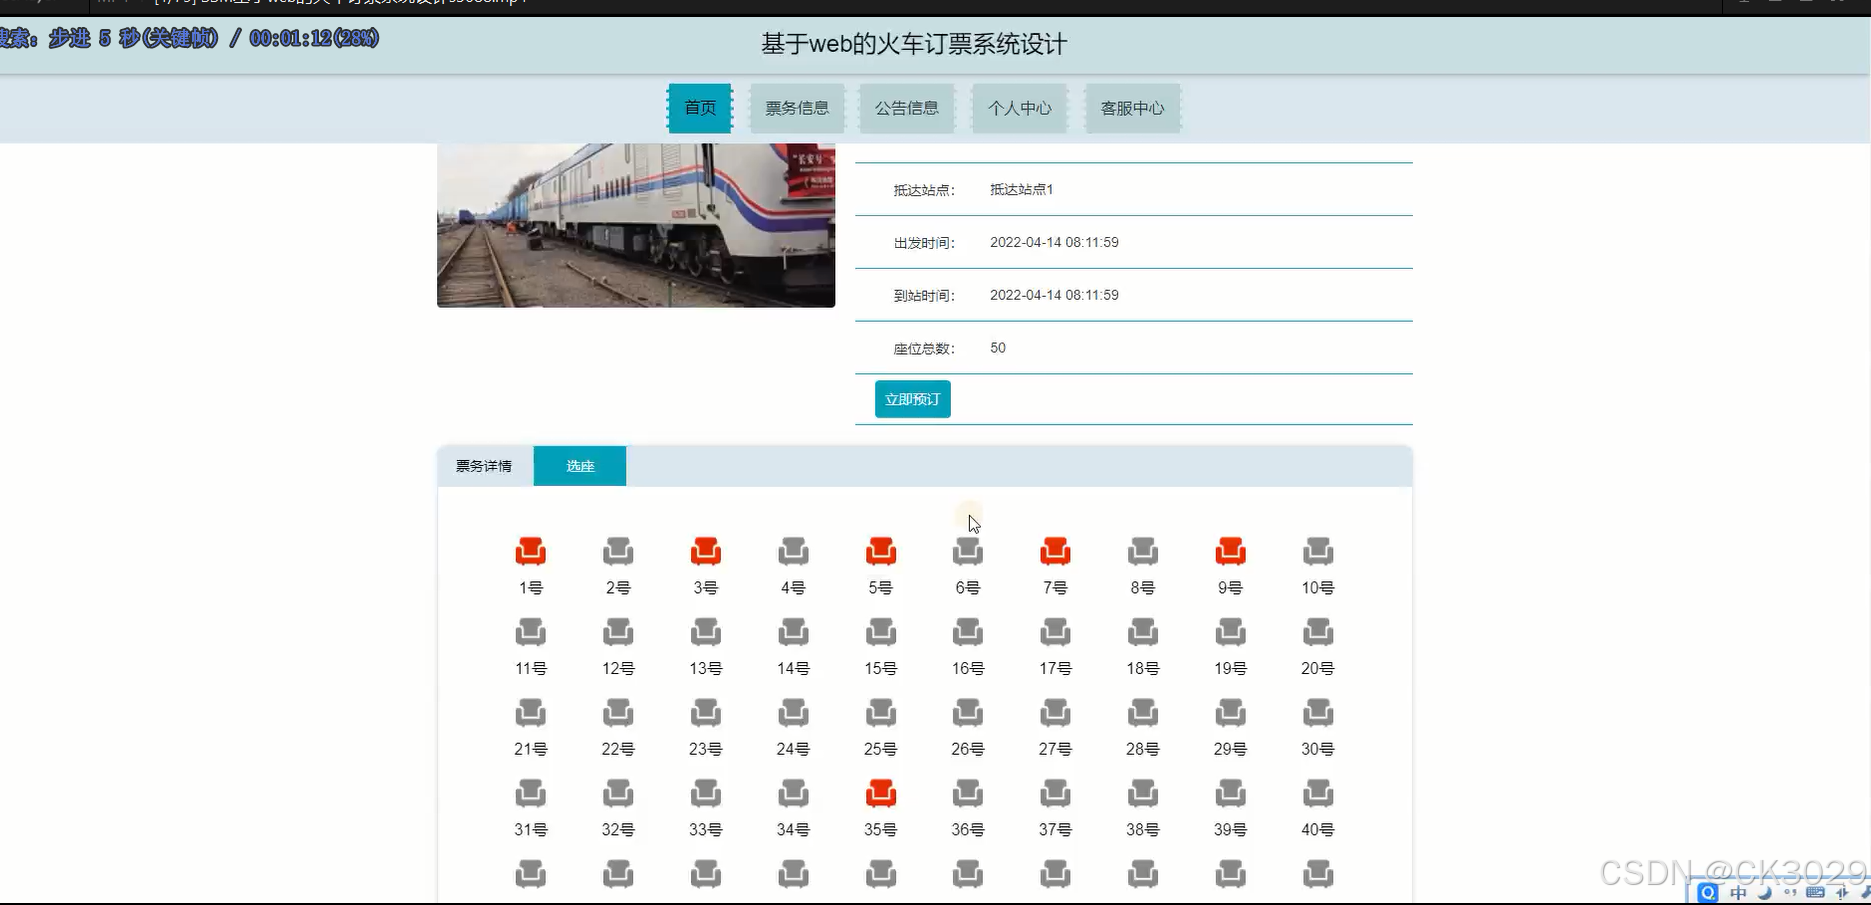Choose seat 13号 icon
The image size is (1871, 905).
pos(706,632)
